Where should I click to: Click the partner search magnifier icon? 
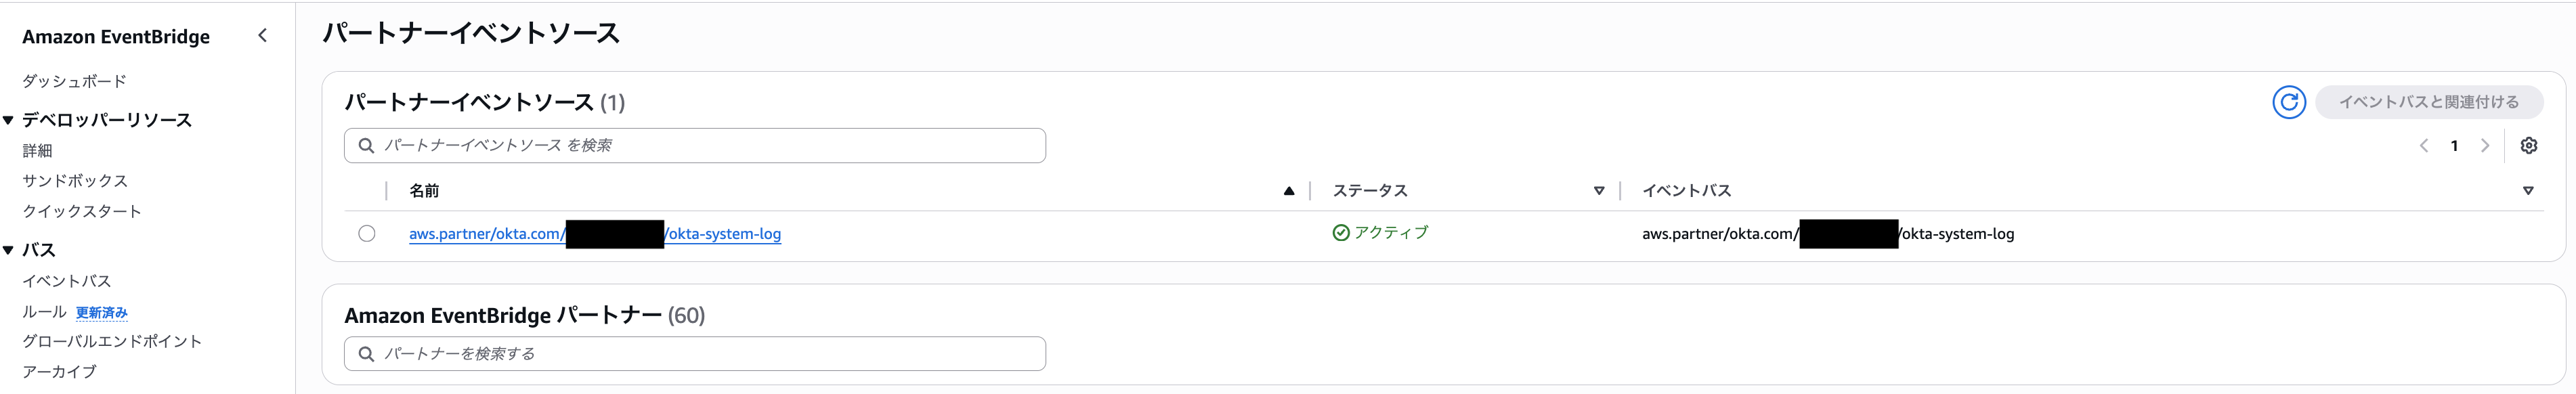[365, 353]
